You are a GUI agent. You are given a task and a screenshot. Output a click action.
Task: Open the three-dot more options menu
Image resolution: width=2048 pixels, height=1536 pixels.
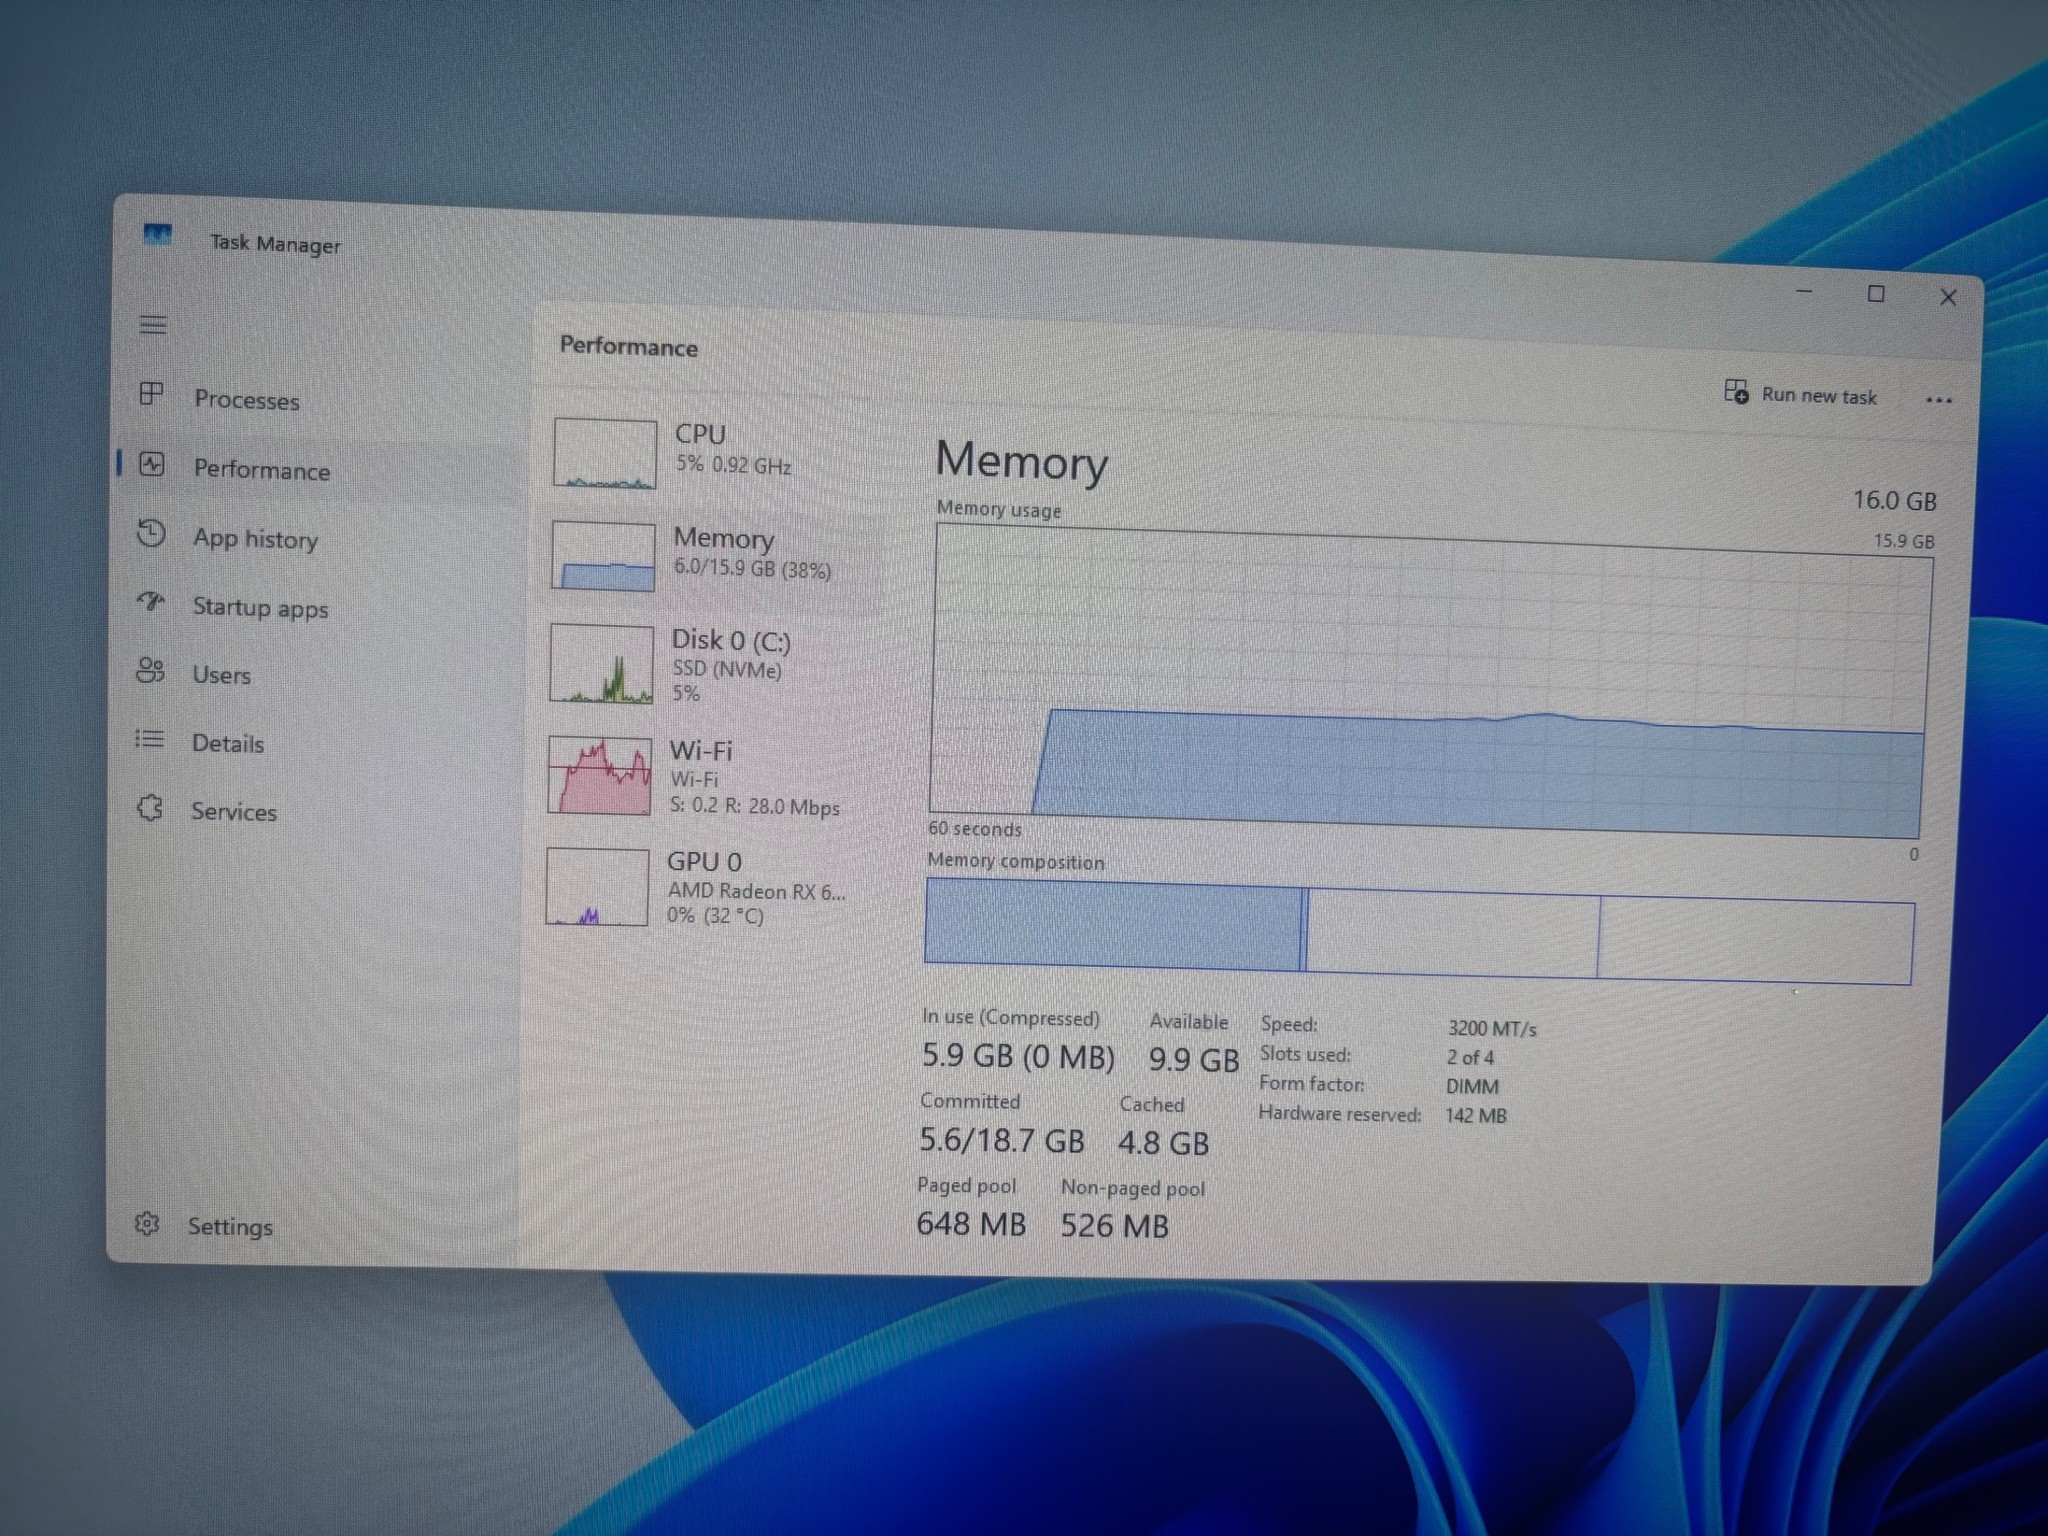(x=1938, y=400)
